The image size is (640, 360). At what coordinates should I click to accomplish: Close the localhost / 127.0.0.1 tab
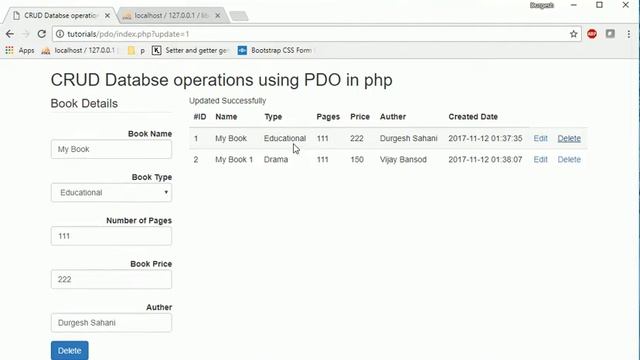pos(218,16)
